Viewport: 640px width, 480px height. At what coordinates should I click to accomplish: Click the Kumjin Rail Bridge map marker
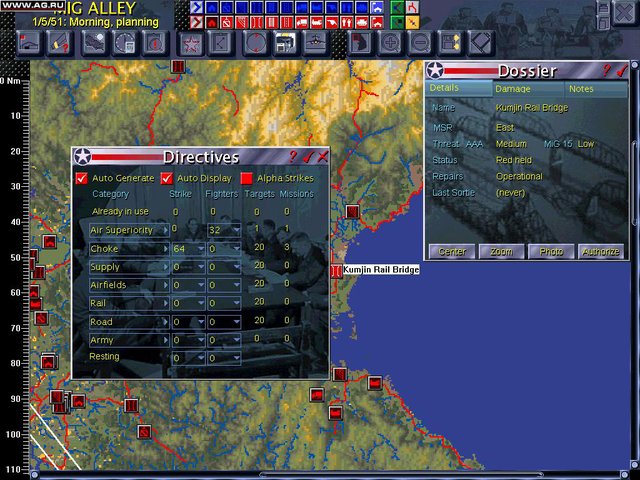pyautogui.click(x=335, y=270)
